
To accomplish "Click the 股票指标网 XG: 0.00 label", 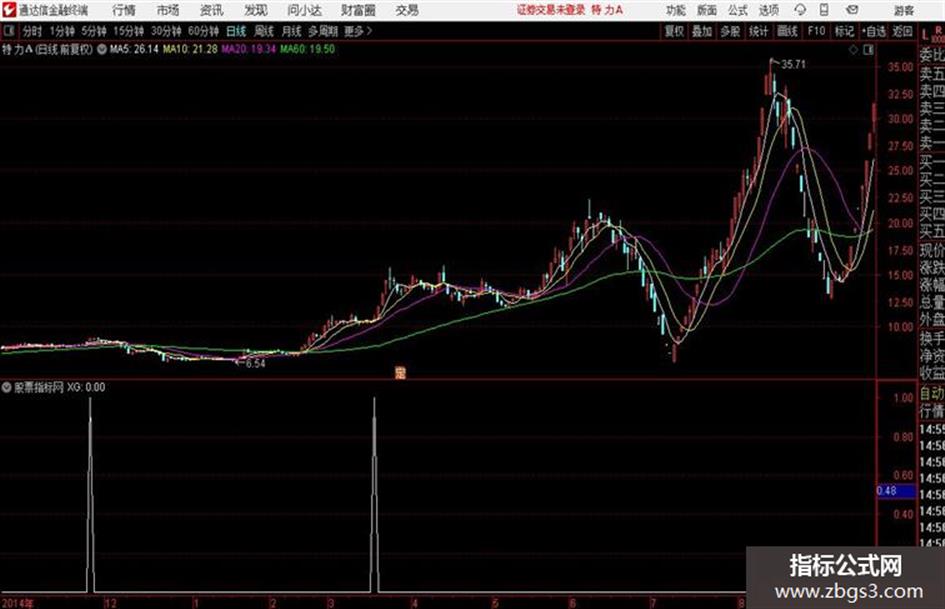I will (59, 387).
